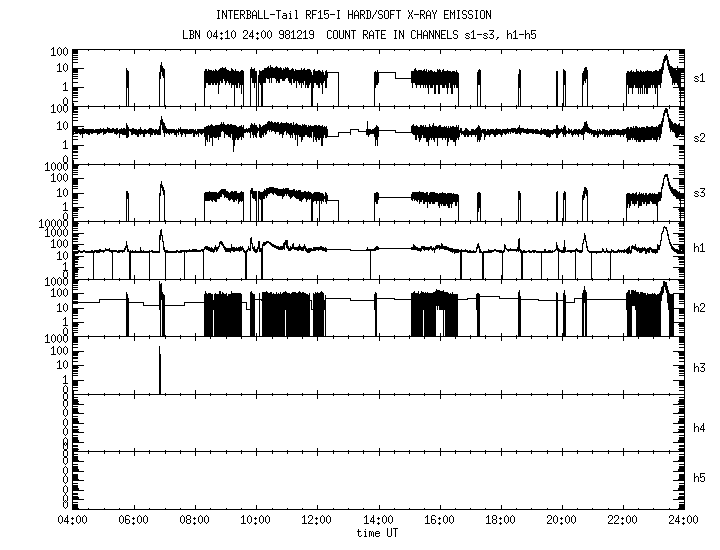Click the h4 channel label
The image size is (720, 550).
click(700, 428)
